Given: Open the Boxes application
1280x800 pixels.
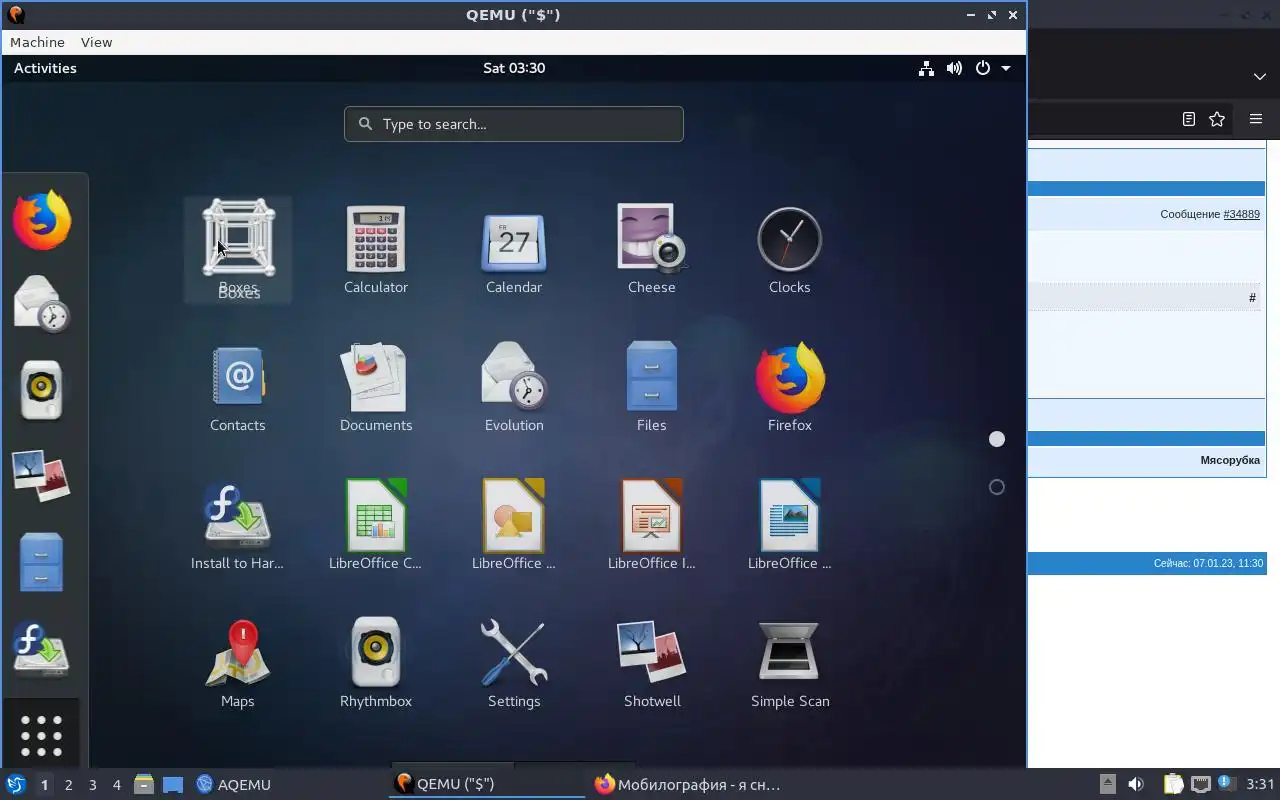Looking at the screenshot, I should pyautogui.click(x=238, y=249).
